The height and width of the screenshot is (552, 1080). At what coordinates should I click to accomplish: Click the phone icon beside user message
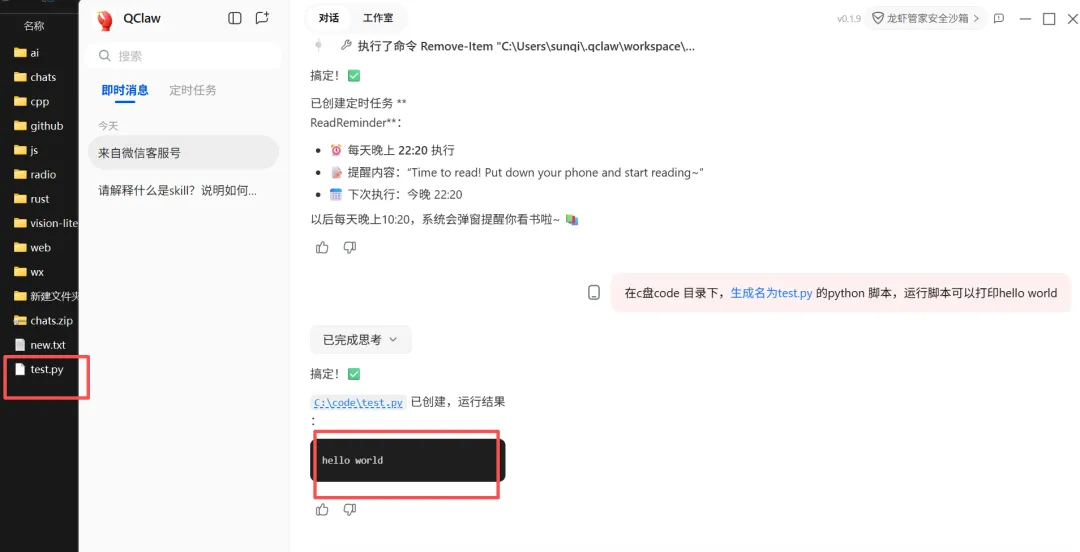click(x=594, y=292)
